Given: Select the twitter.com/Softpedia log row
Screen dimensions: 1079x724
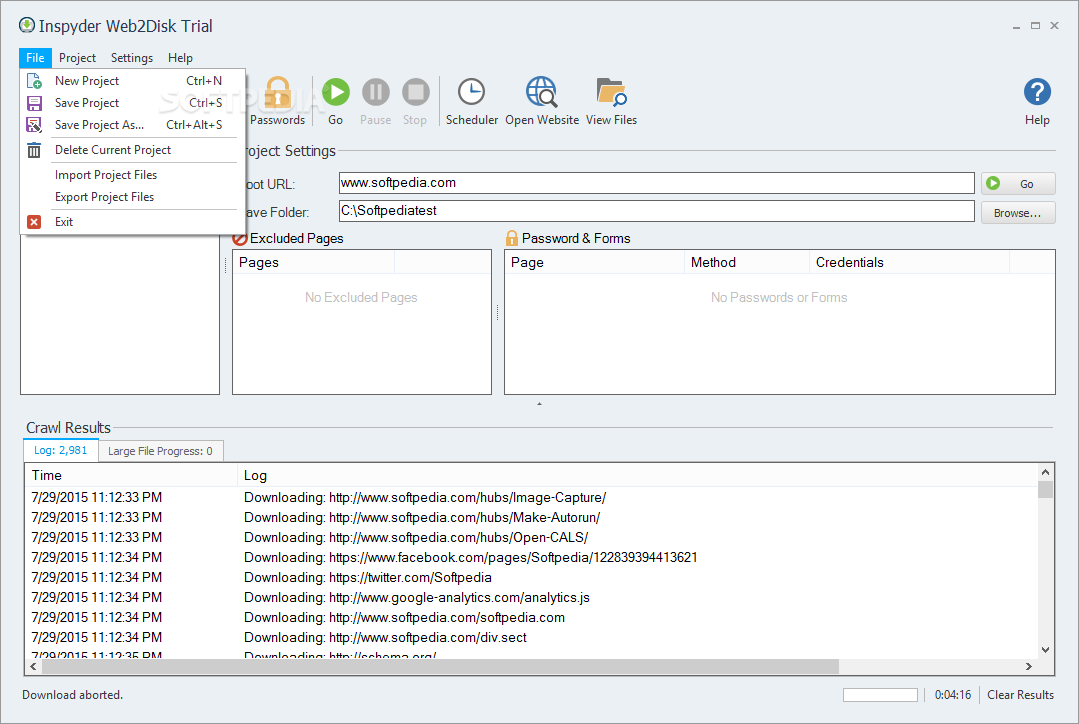Looking at the screenshot, I should pos(531,577).
